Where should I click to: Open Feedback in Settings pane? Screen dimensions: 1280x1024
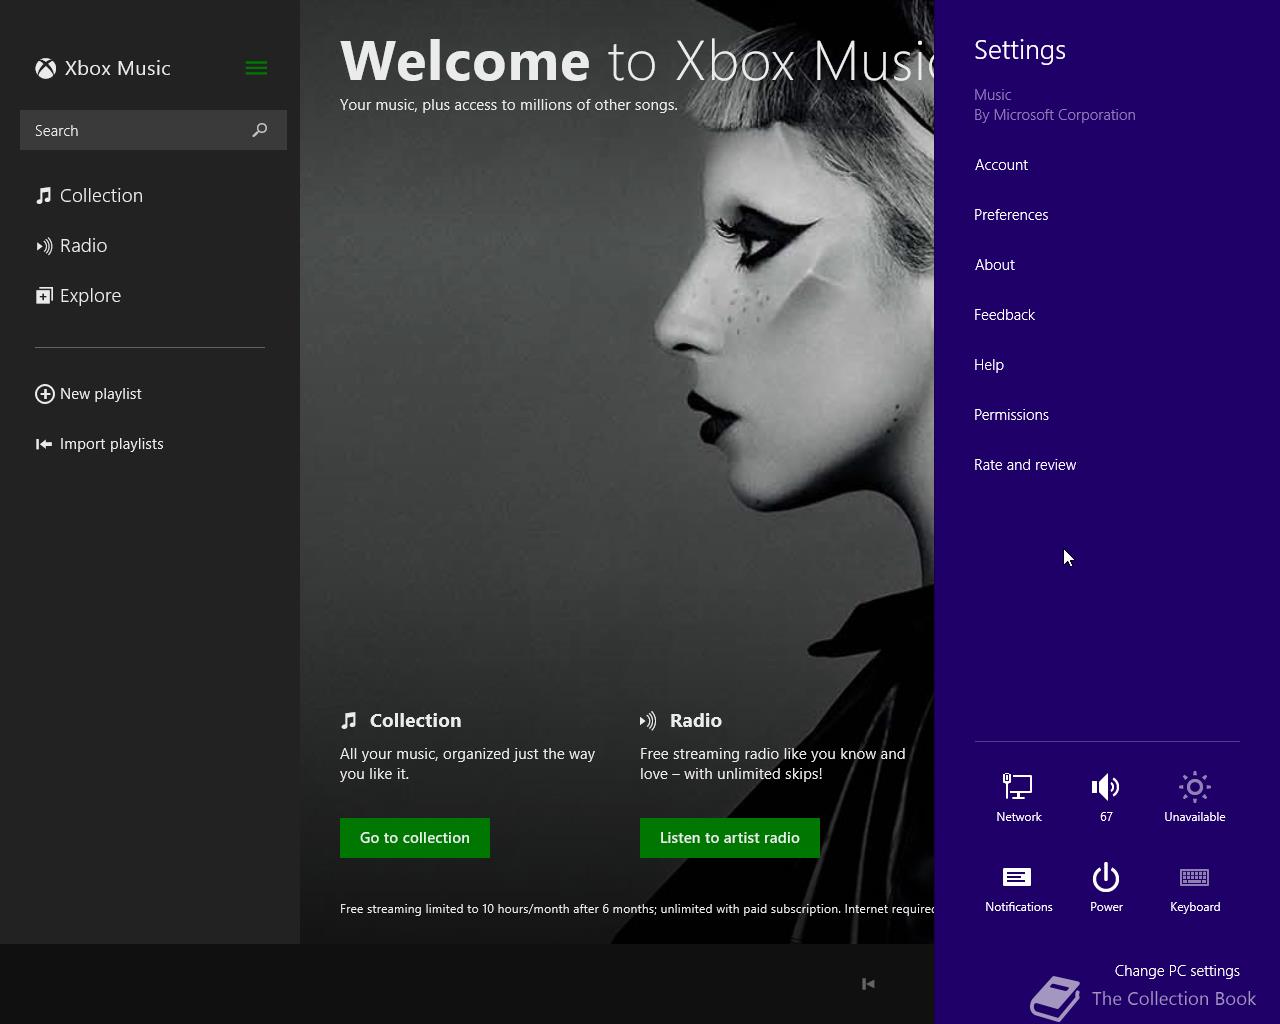(x=1004, y=315)
